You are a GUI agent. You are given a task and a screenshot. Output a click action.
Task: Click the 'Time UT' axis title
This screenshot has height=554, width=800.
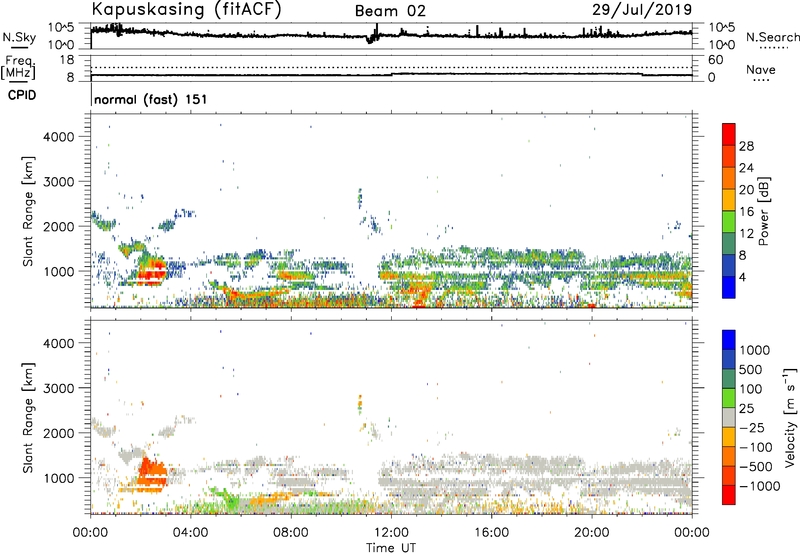click(391, 548)
